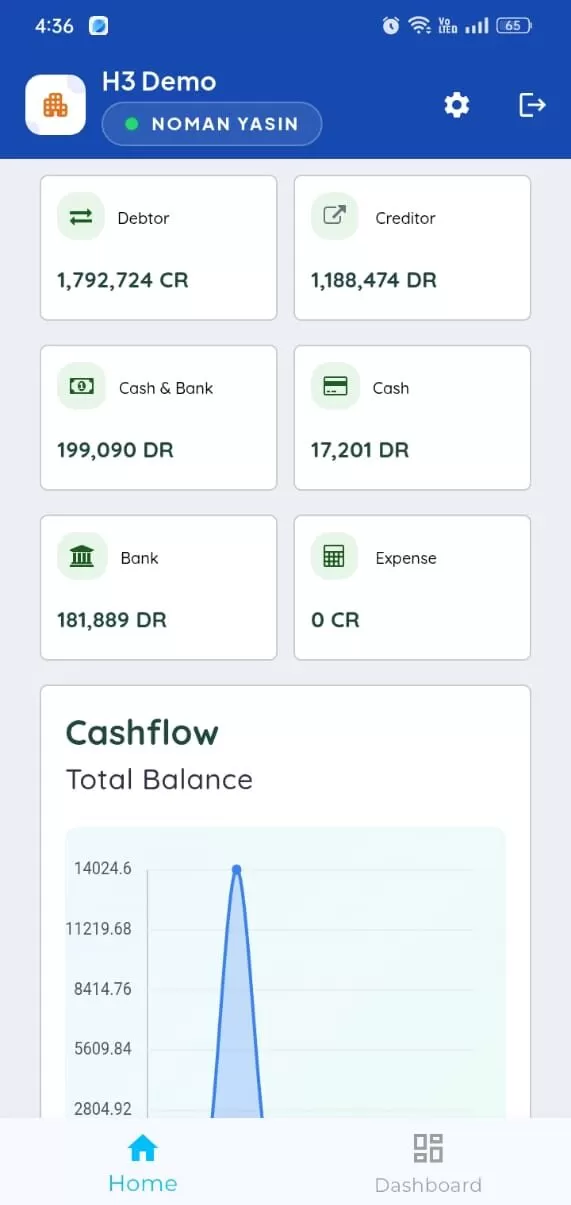Tap the H3 Demo title
The height and width of the screenshot is (1205, 571).
point(159,82)
